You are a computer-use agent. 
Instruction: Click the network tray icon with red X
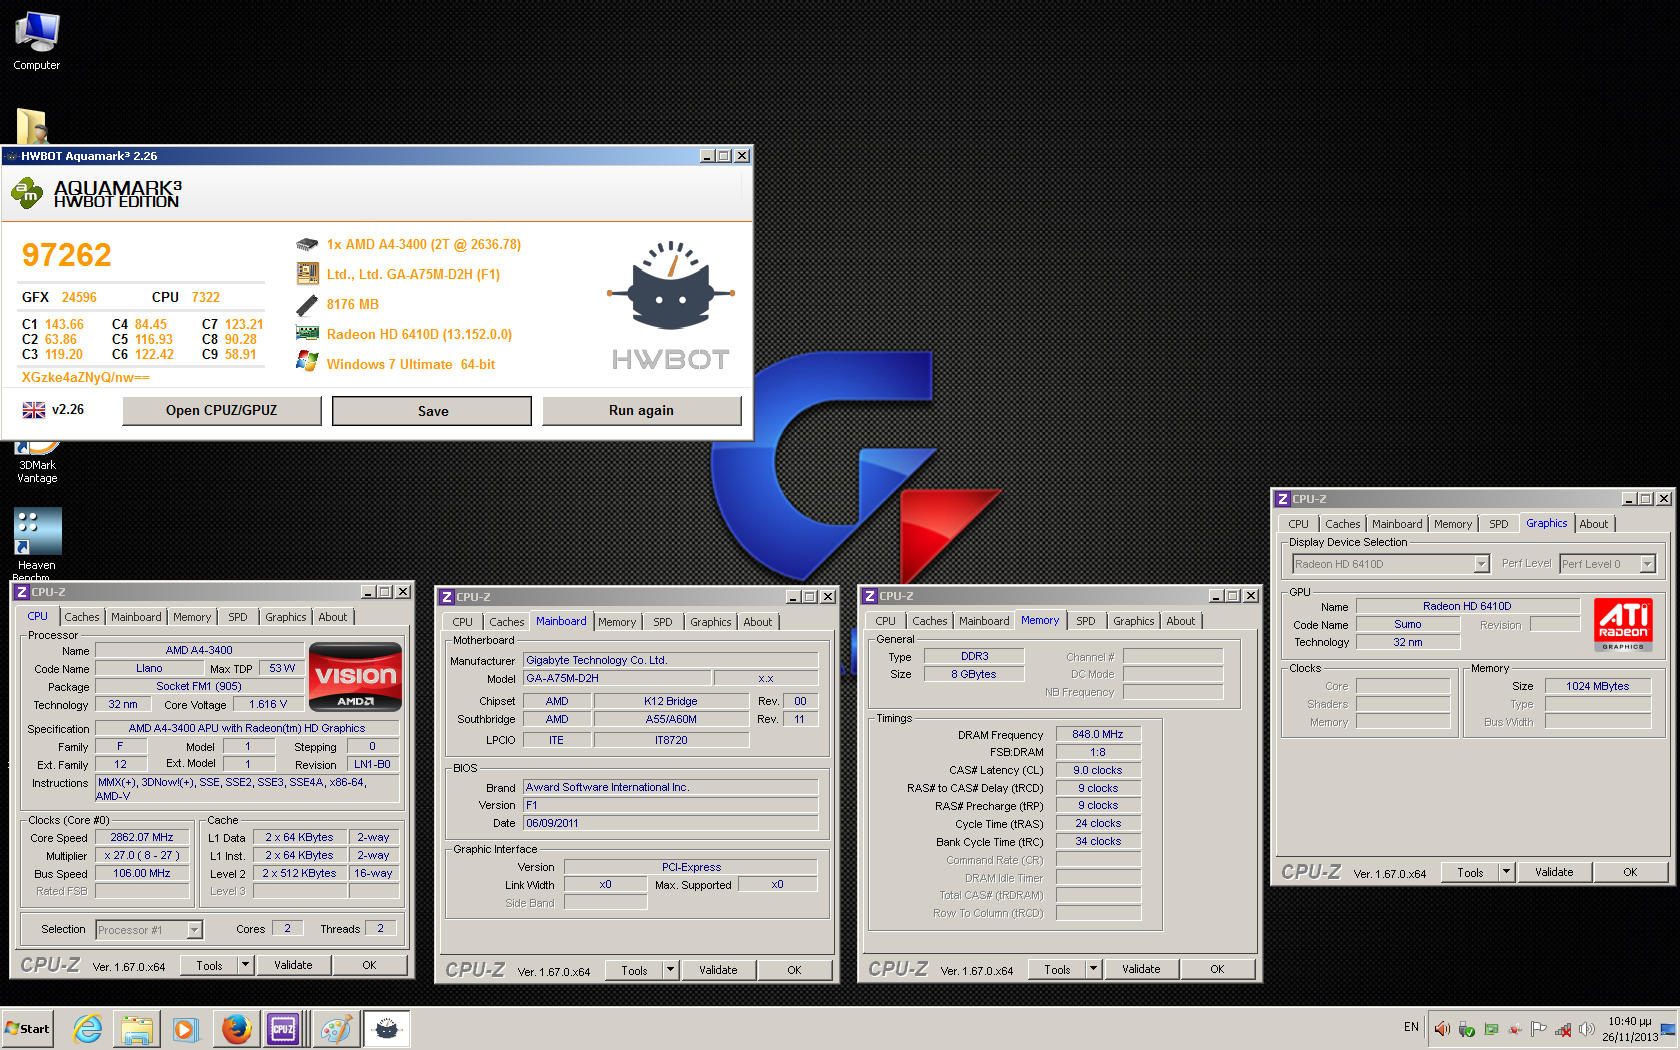pos(1563,1028)
